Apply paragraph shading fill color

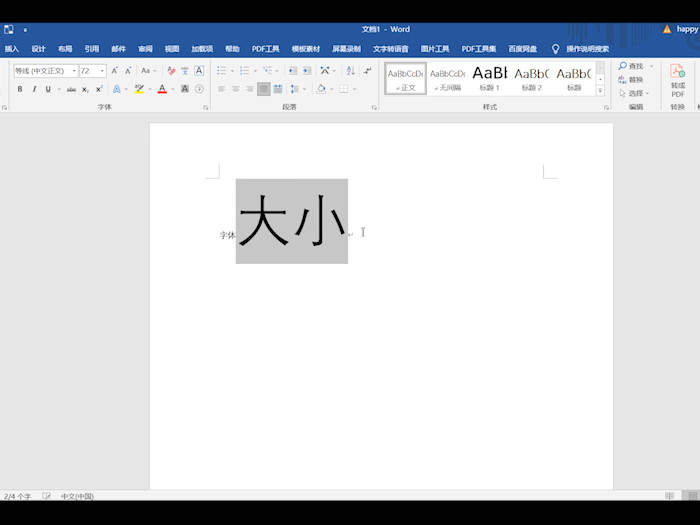point(321,89)
